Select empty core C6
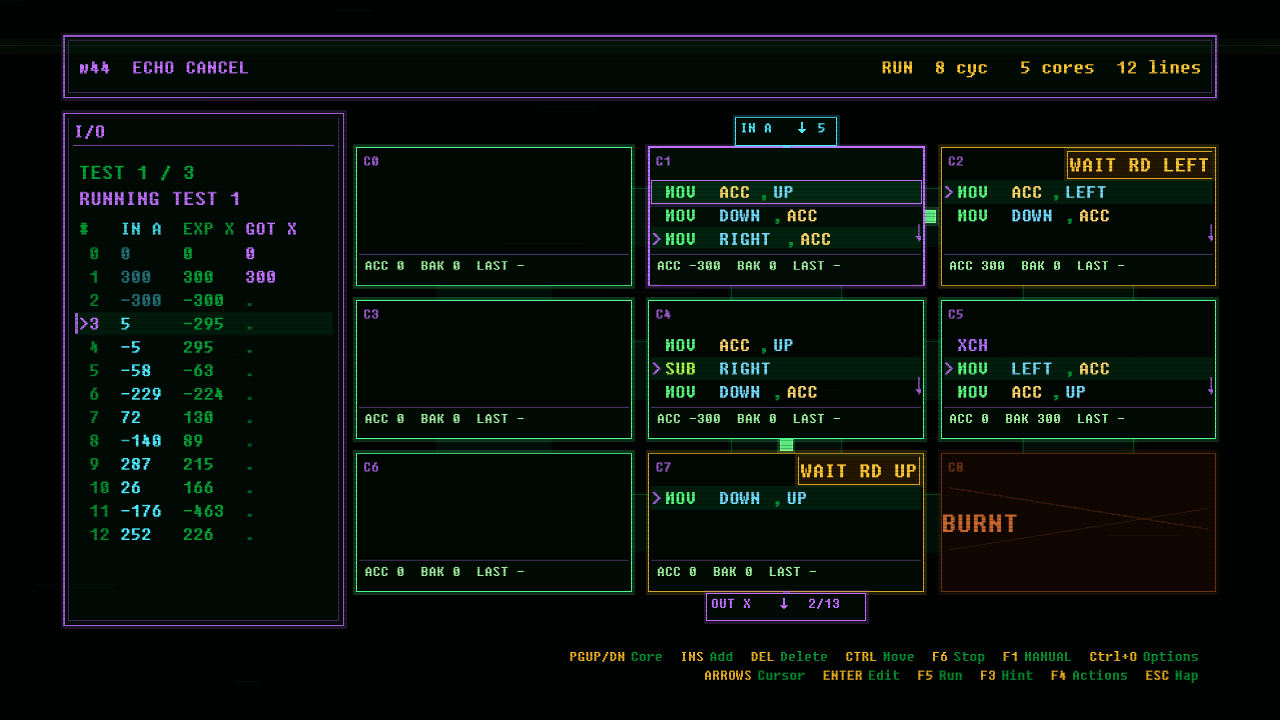The width and height of the screenshot is (1280, 720). point(494,522)
